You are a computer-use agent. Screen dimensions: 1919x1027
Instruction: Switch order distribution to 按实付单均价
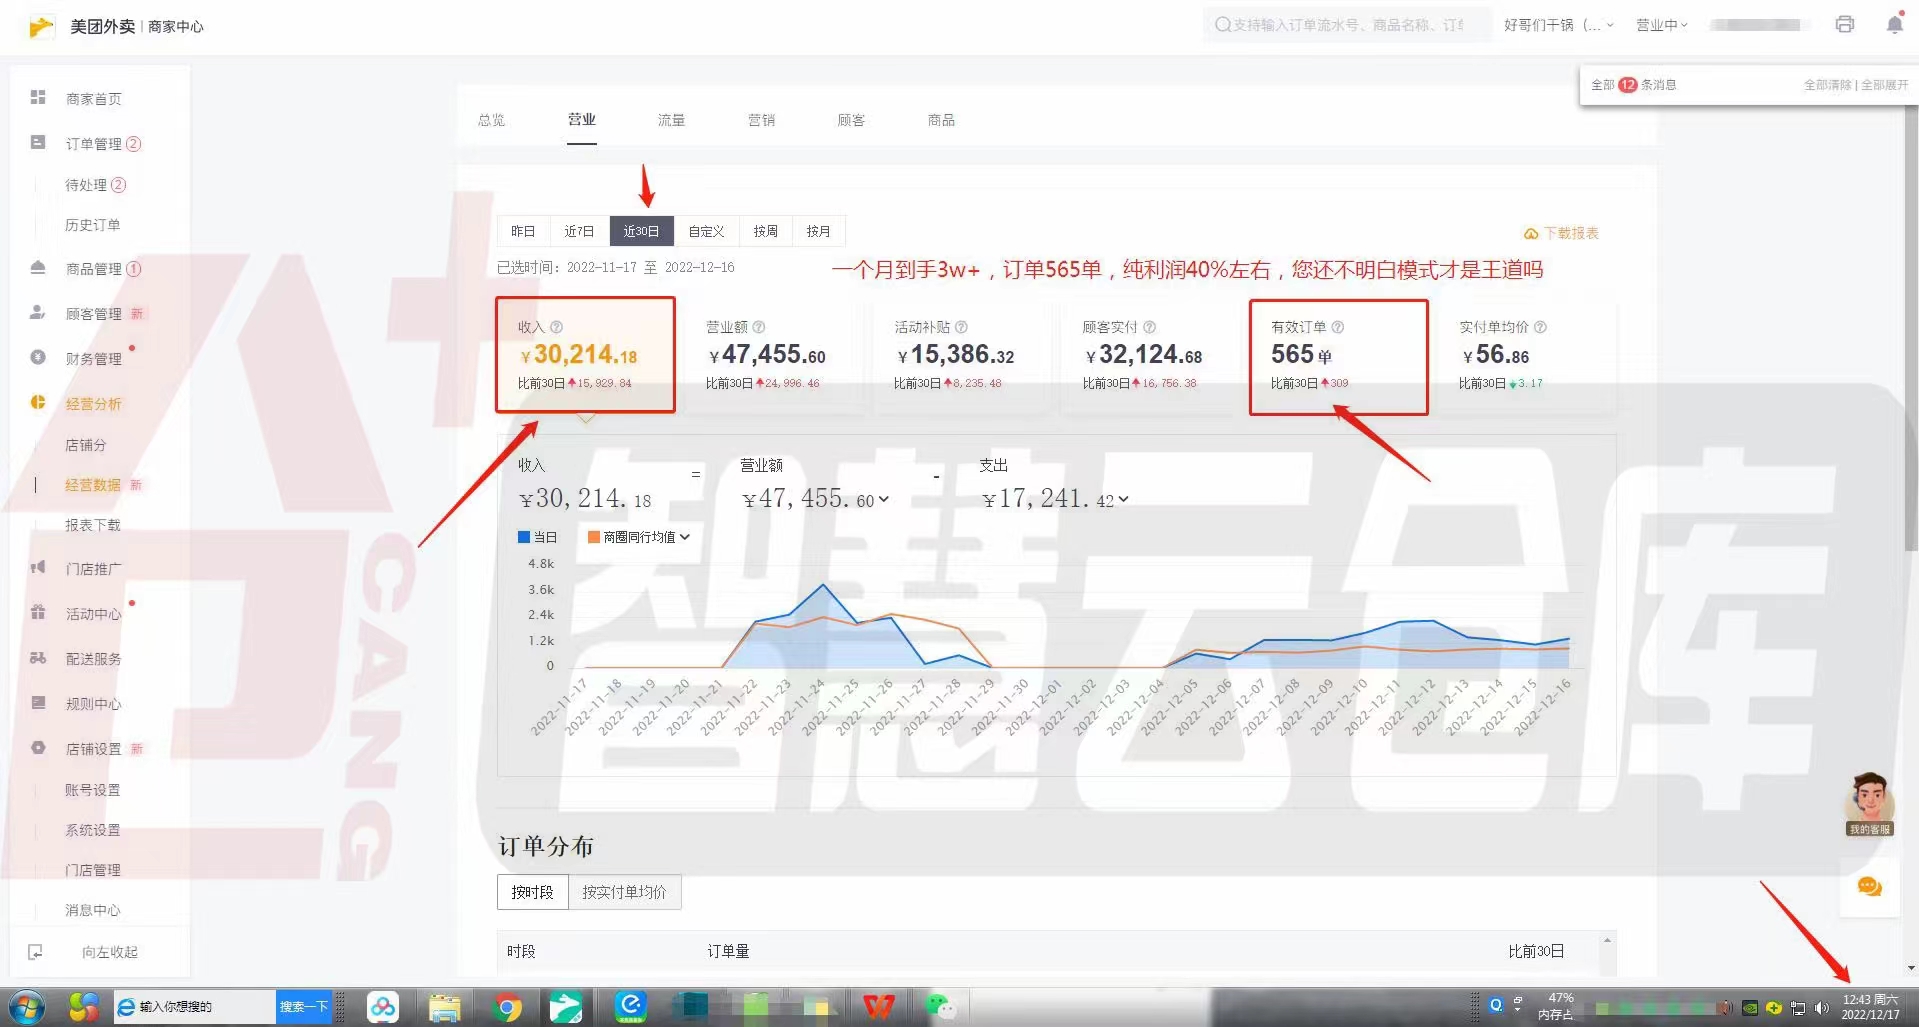point(624,892)
